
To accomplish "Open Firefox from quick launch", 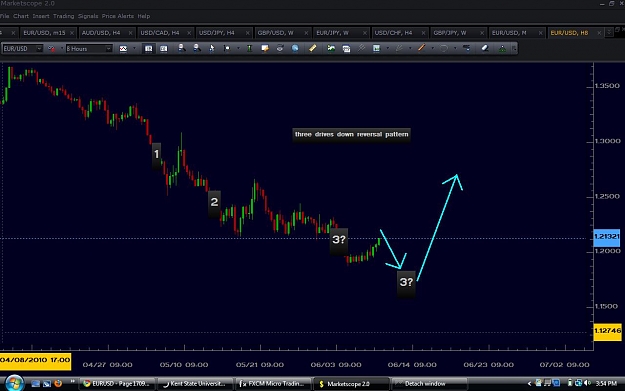I will tap(58, 383).
